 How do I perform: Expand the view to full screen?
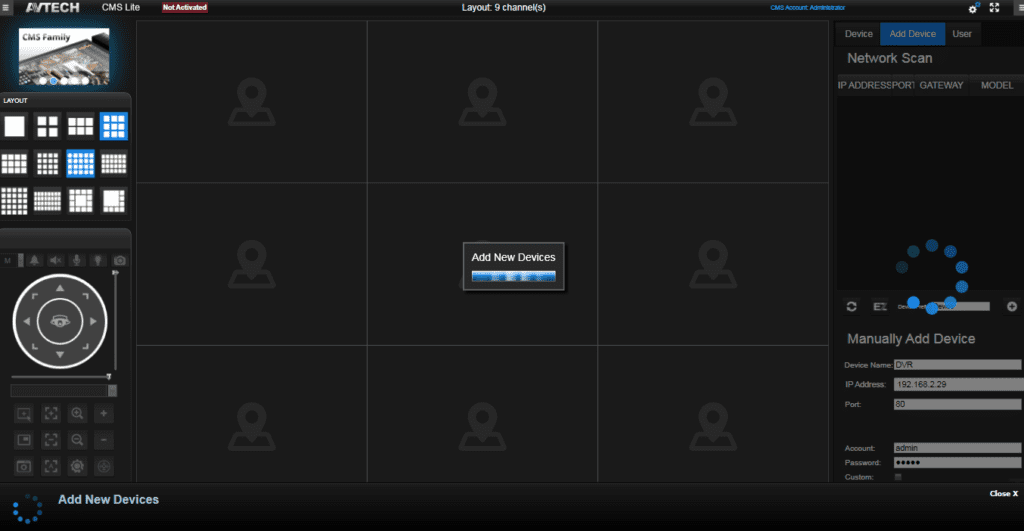(x=995, y=8)
